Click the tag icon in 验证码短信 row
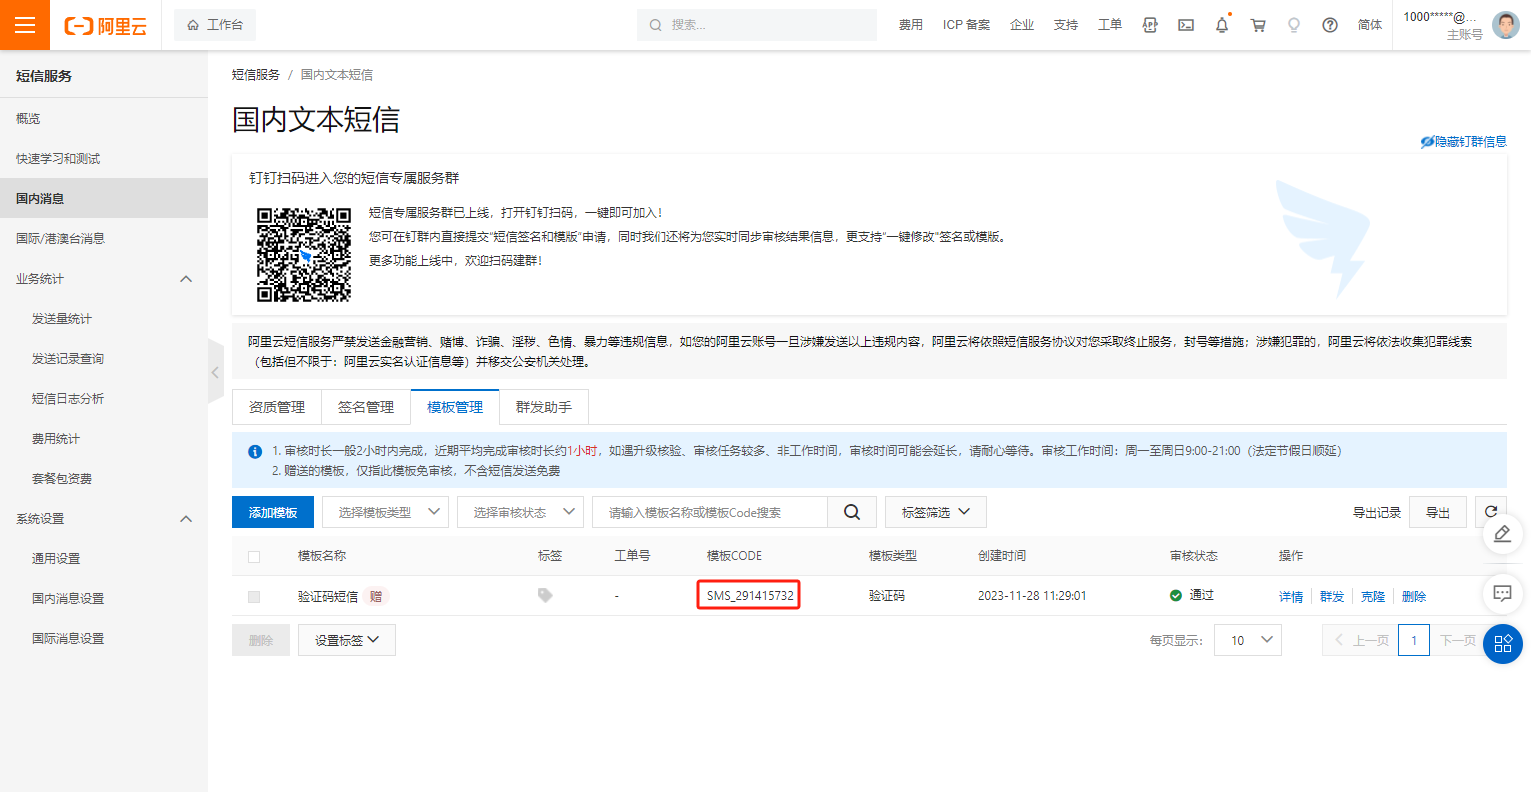Viewport: 1531px width, 792px height. coord(545,595)
